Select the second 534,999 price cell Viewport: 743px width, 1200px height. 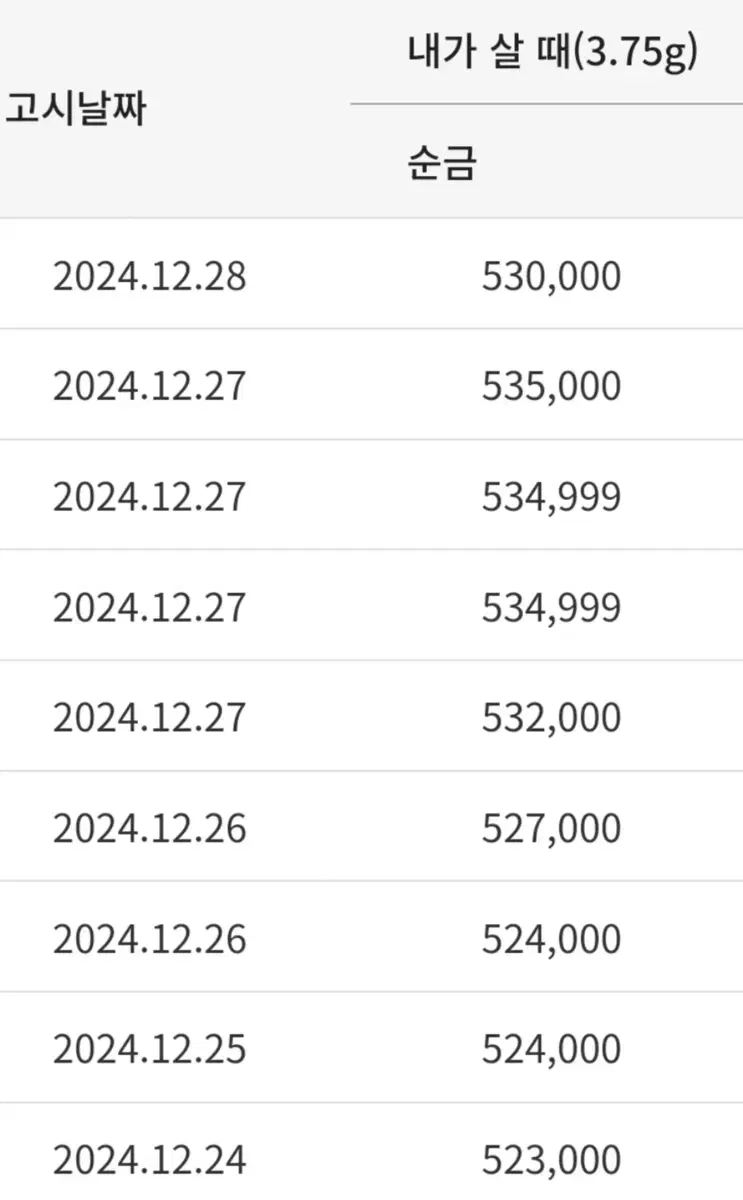(x=551, y=607)
